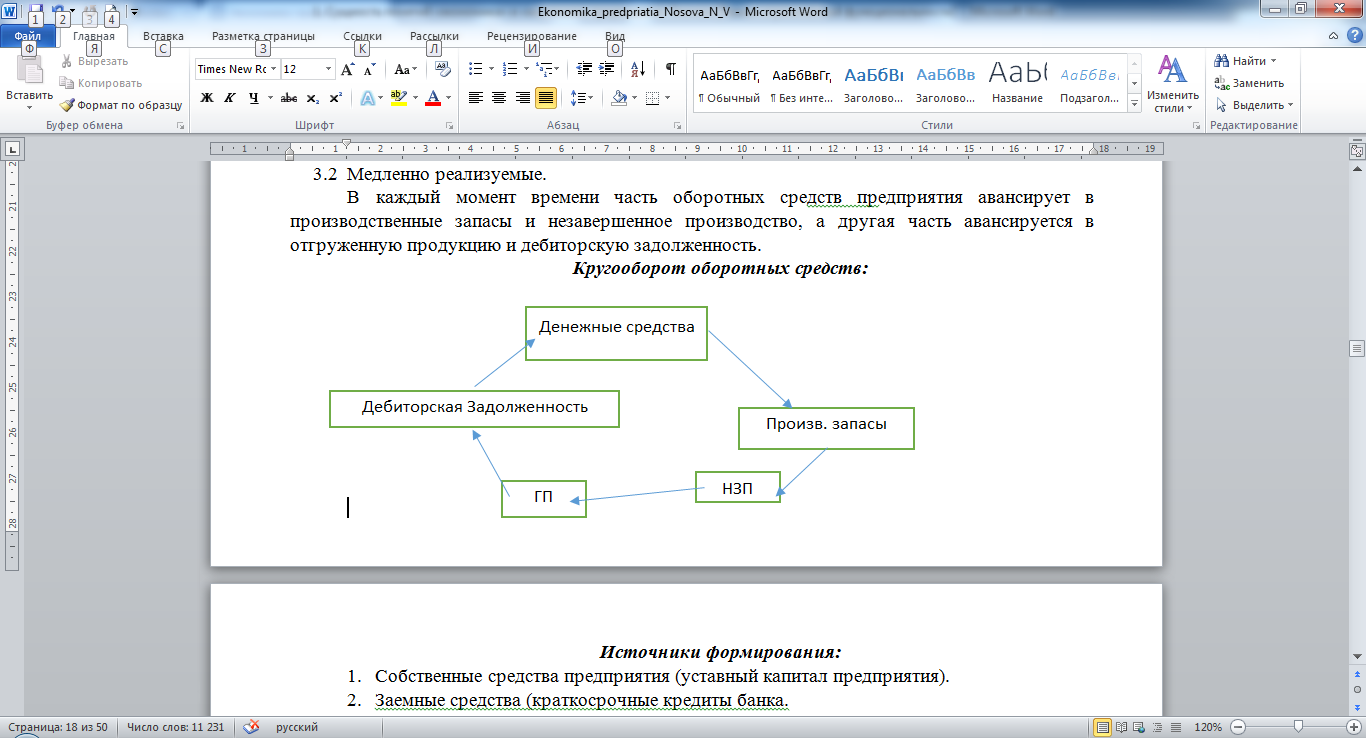Toggle bold (Ж) formatting

pos(207,97)
